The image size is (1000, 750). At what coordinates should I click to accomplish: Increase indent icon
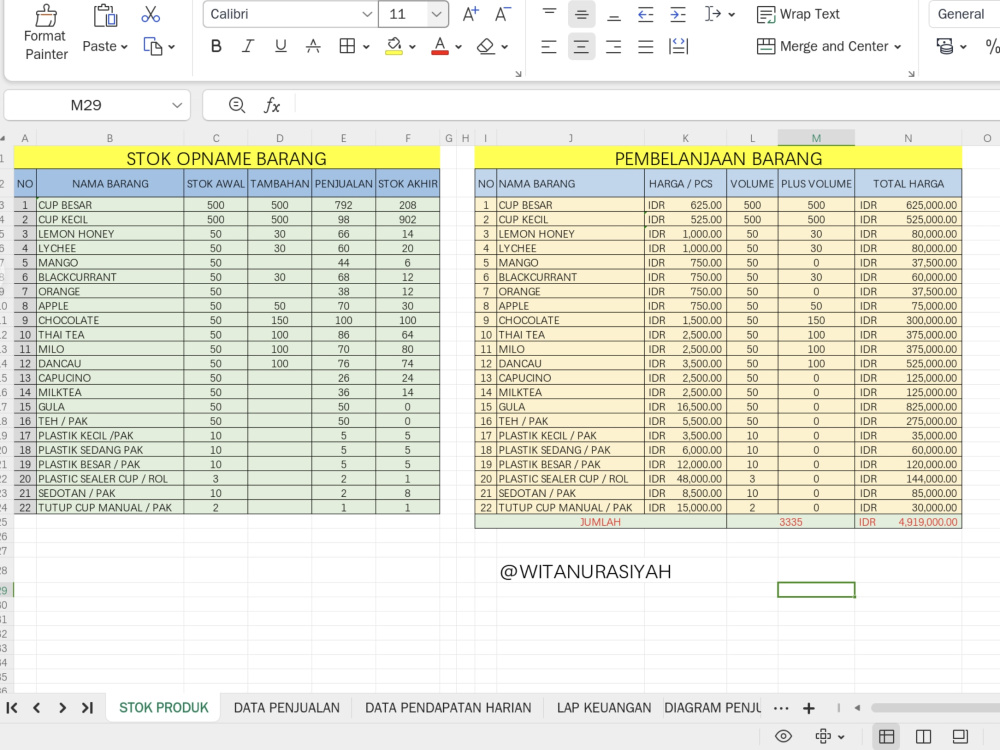[678, 14]
